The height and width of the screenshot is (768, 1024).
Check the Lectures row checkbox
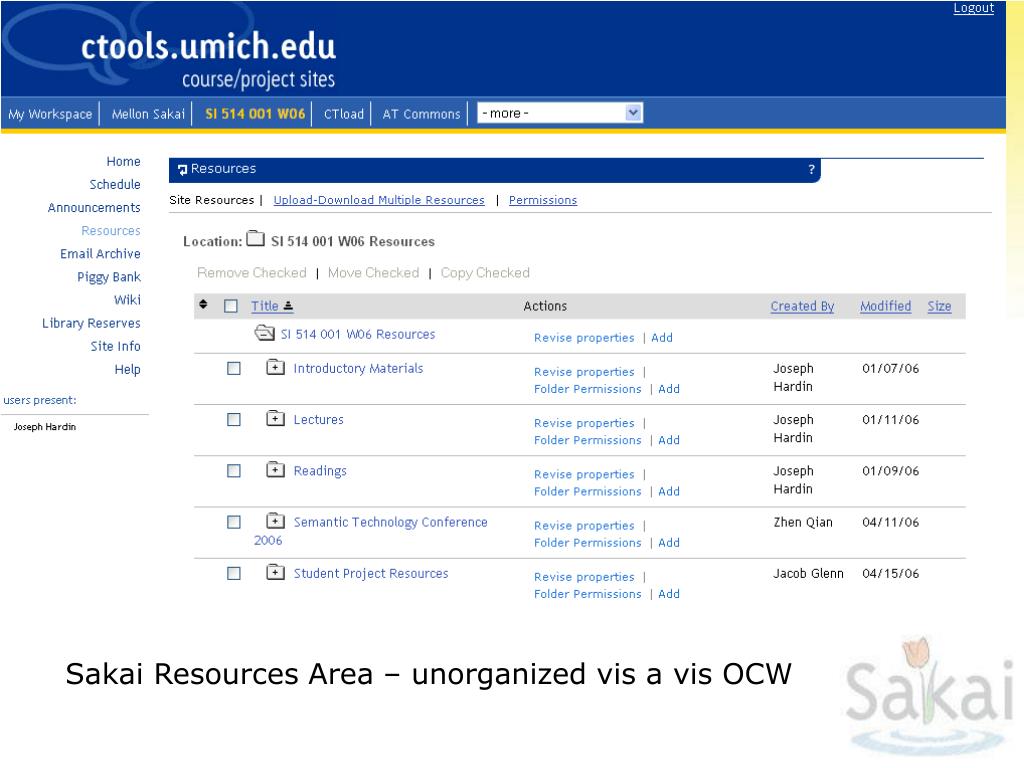(x=234, y=419)
